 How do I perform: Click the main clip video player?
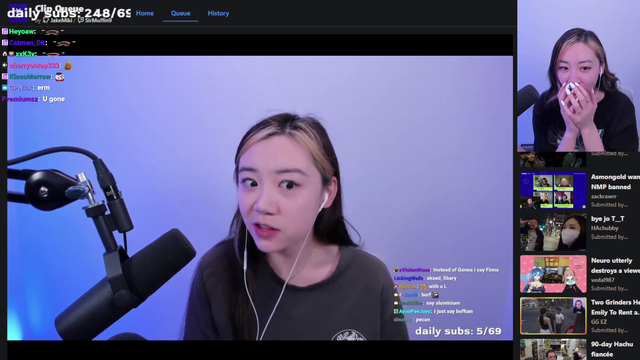[x=260, y=198]
